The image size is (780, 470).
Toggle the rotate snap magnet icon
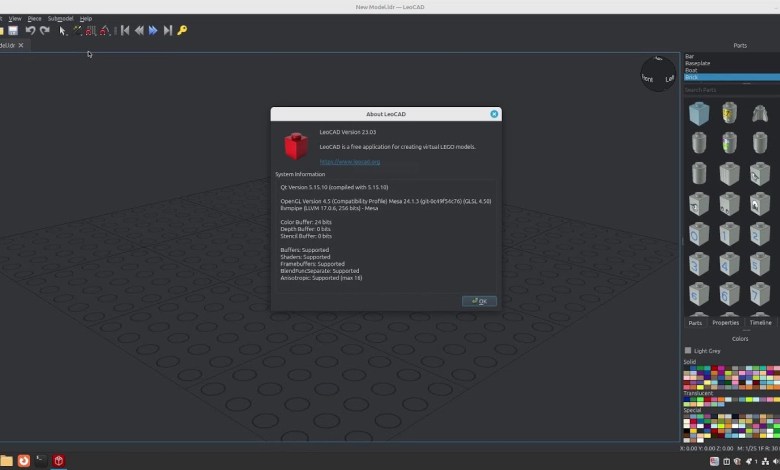104,31
